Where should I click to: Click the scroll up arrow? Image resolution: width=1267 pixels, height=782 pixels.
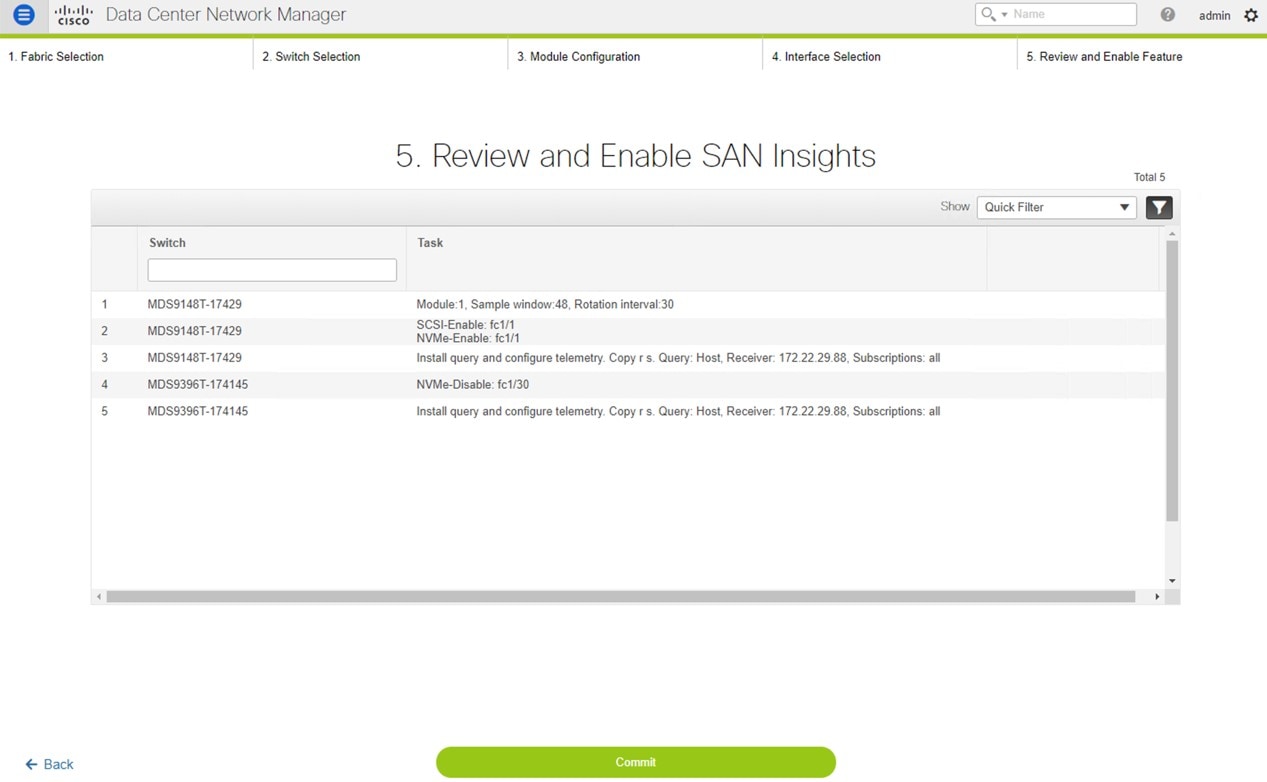pos(1172,234)
